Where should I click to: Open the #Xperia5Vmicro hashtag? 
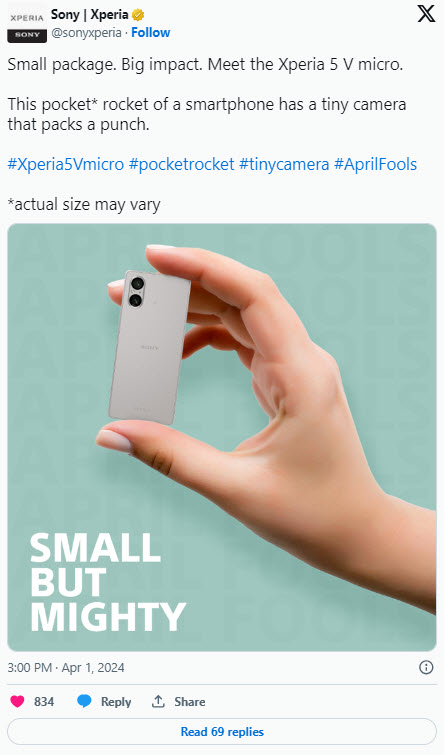coord(65,165)
